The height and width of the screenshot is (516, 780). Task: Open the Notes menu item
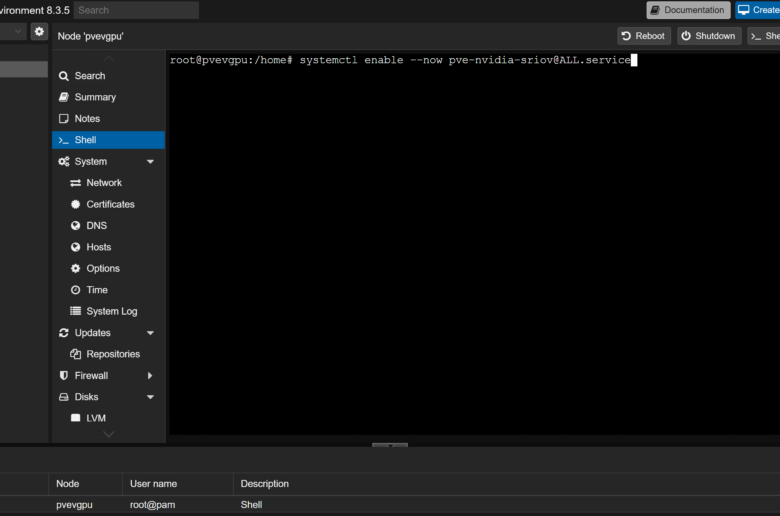click(x=108, y=118)
